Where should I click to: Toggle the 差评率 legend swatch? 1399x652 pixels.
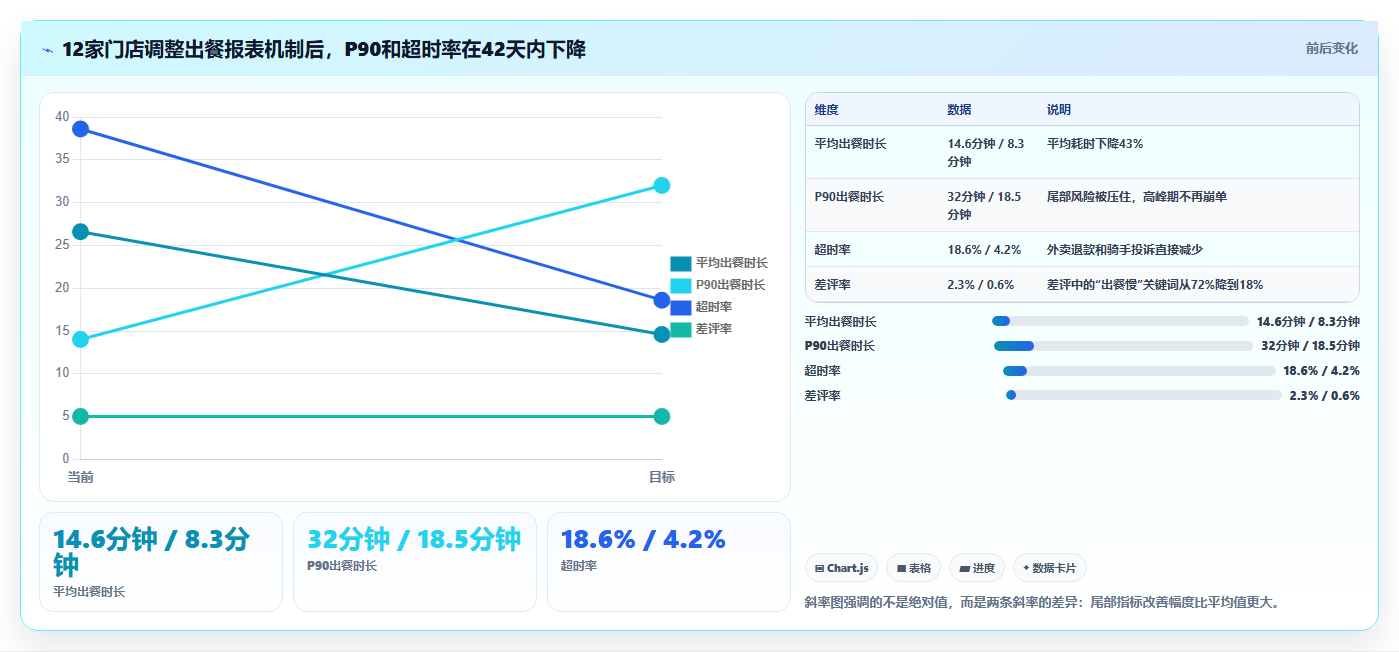[680, 329]
